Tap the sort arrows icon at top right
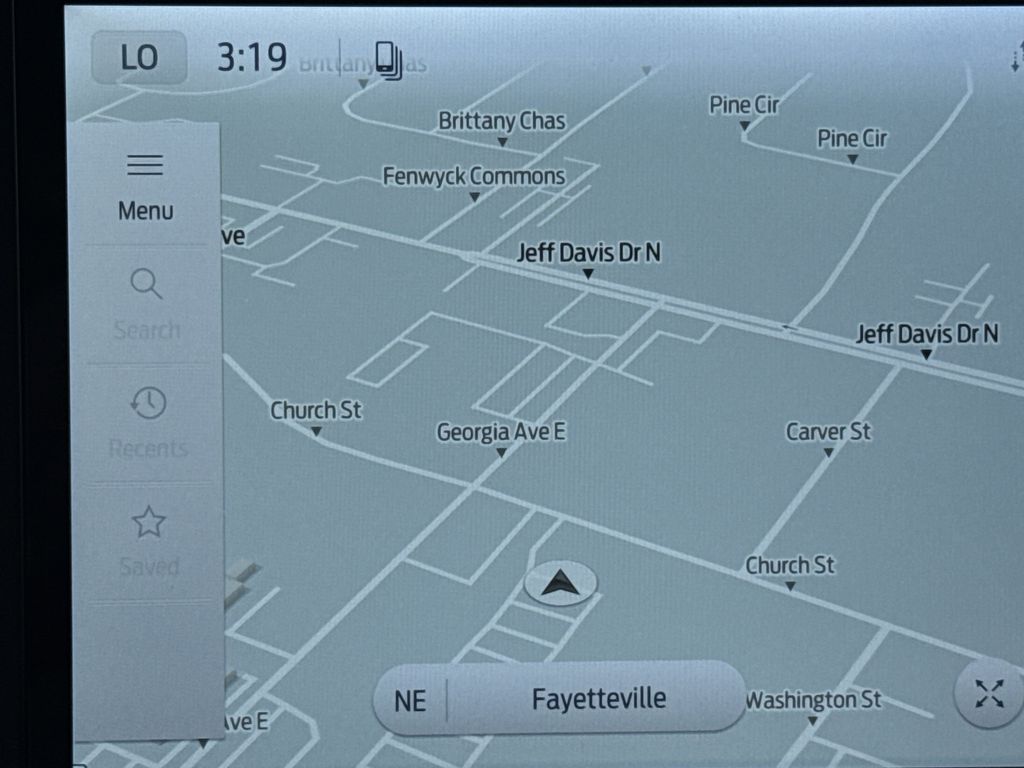The image size is (1024, 768). pos(1016,57)
